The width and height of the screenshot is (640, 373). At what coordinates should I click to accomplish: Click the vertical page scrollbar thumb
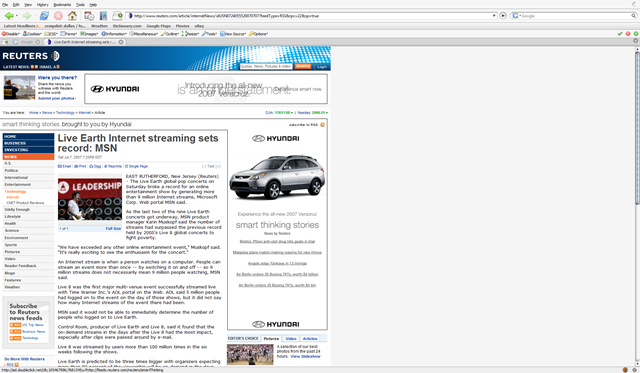tap(637, 129)
